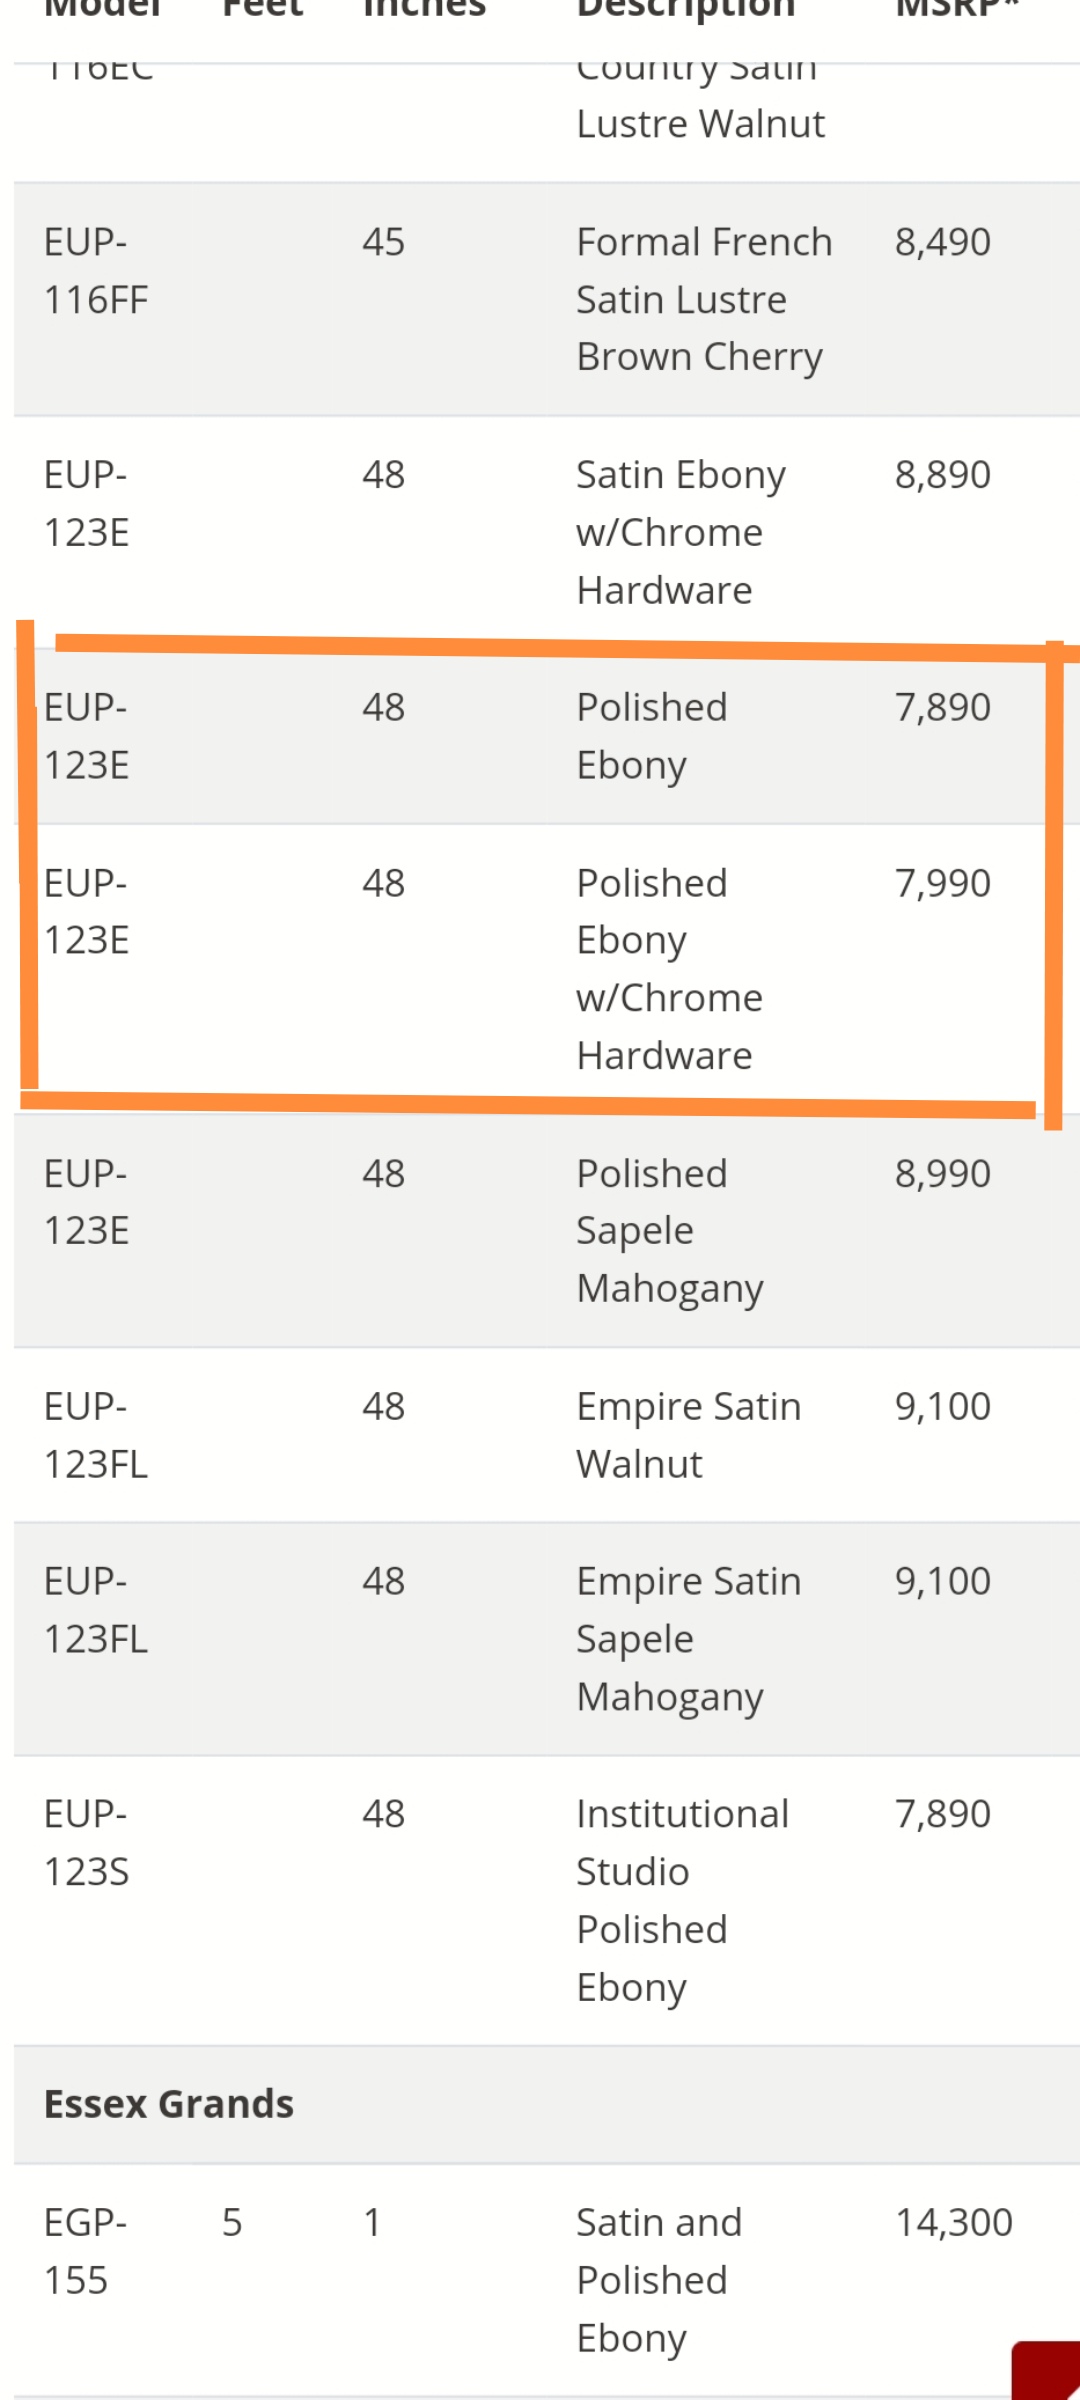This screenshot has width=1080, height=2400.
Task: Click the Inches column header
Action: (424, 10)
